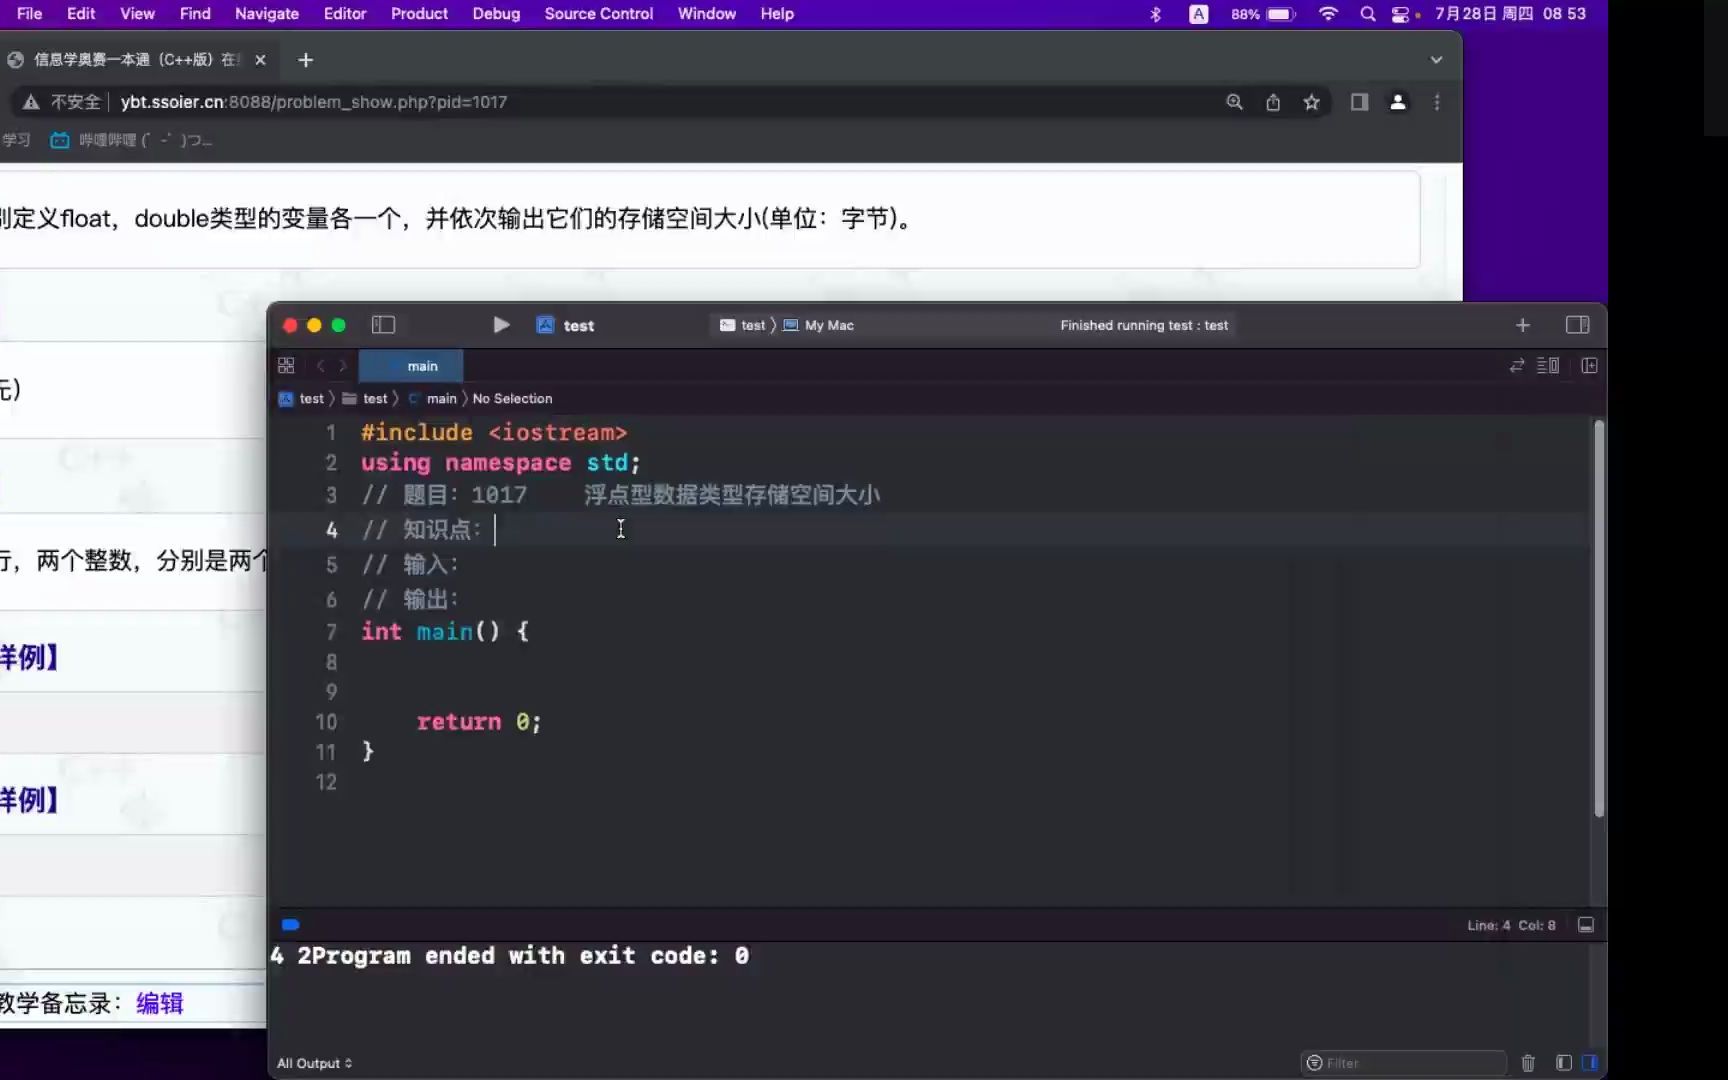Toggle the debug area bar icon

click(1585, 925)
